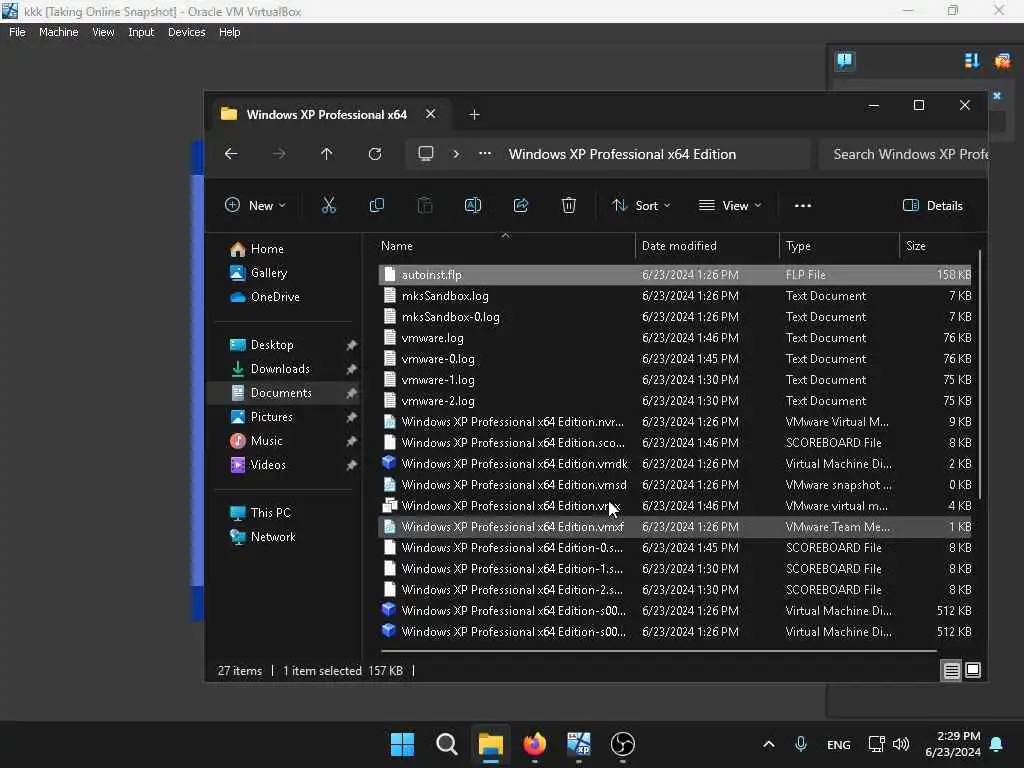This screenshot has width=1024, height=768.
Task: Open the Windows Start button
Action: [x=402, y=744]
